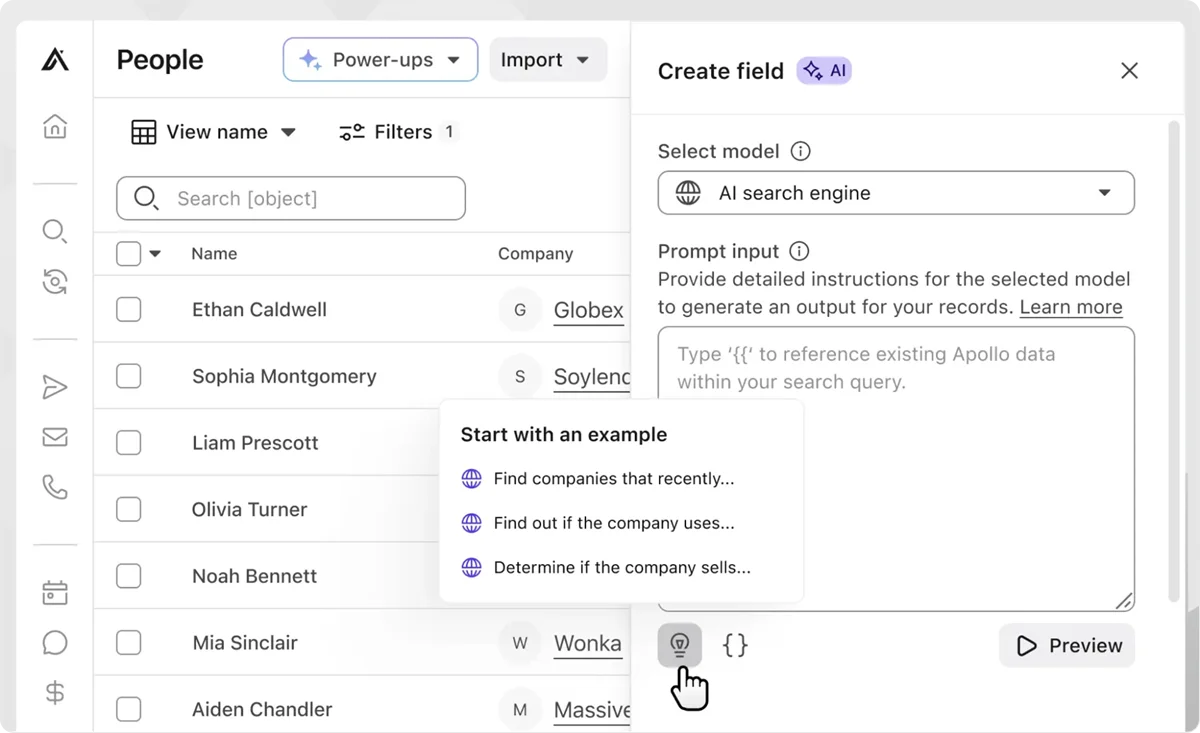Expand the Power-ups dropdown
The height and width of the screenshot is (733, 1200).
380,60
